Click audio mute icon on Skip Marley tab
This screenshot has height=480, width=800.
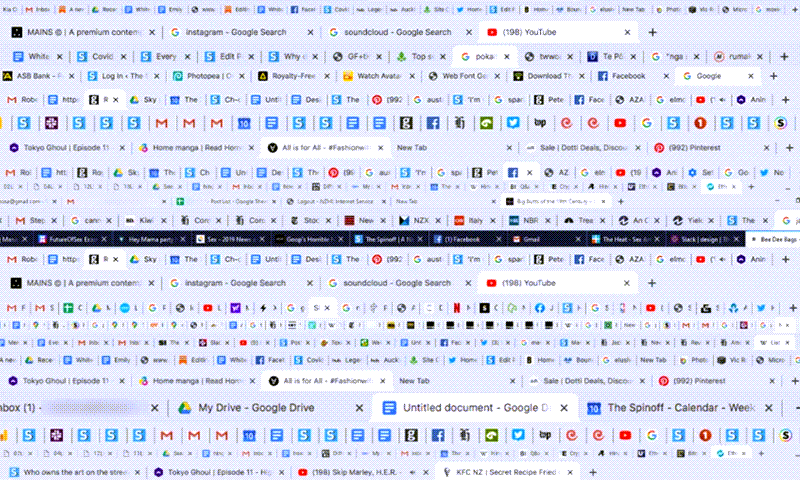(412, 472)
